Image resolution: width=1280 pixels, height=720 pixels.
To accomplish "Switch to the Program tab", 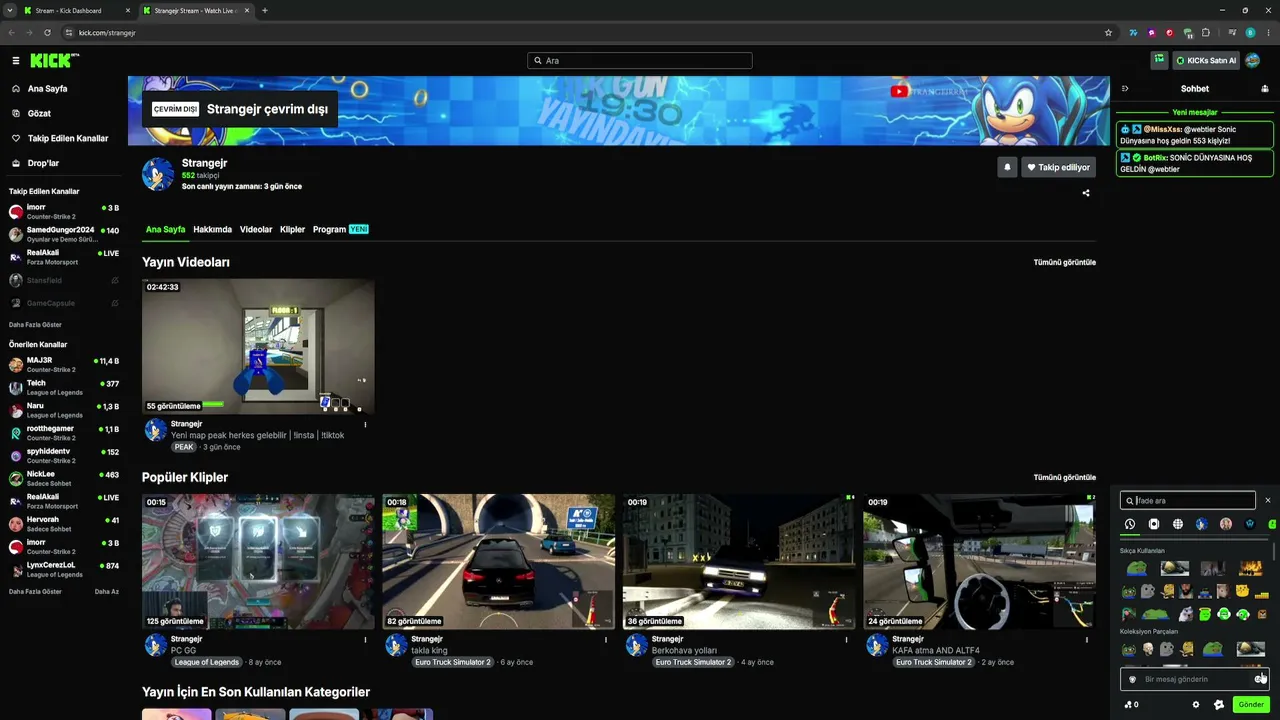I will (340, 229).
